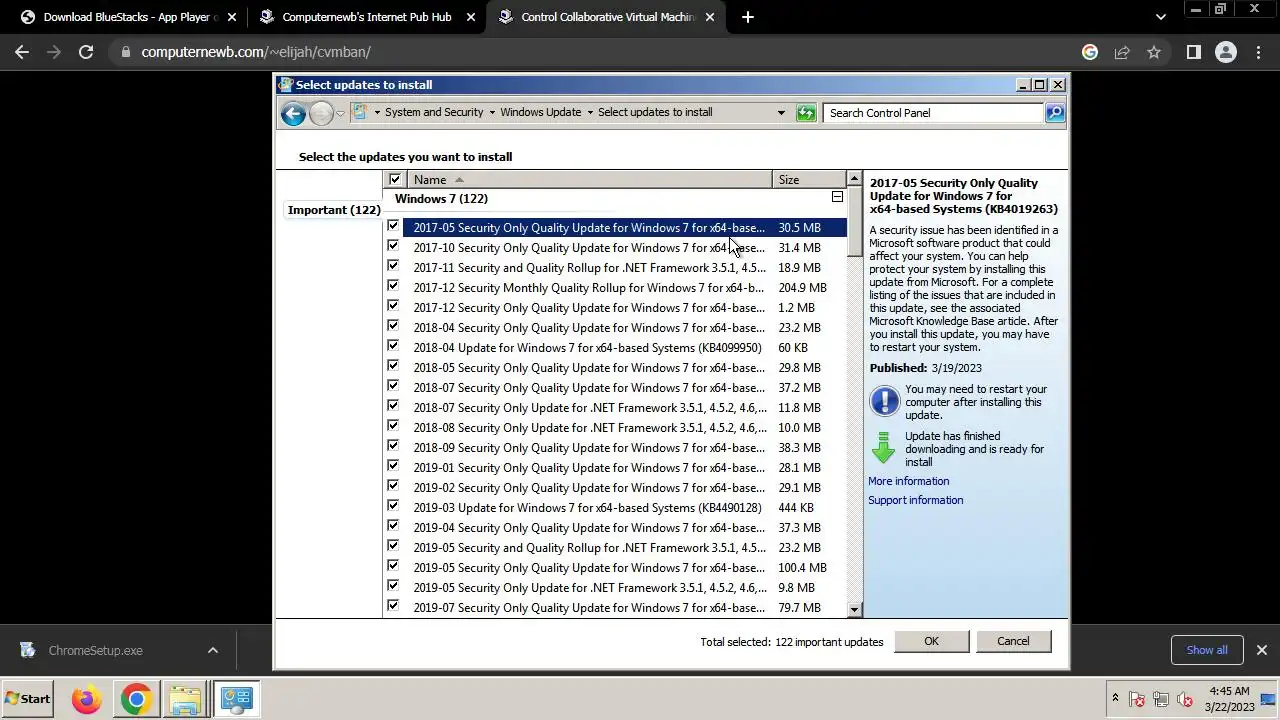Open the address bar history dropdown
Image resolution: width=1280 pixels, height=720 pixels.
[781, 112]
